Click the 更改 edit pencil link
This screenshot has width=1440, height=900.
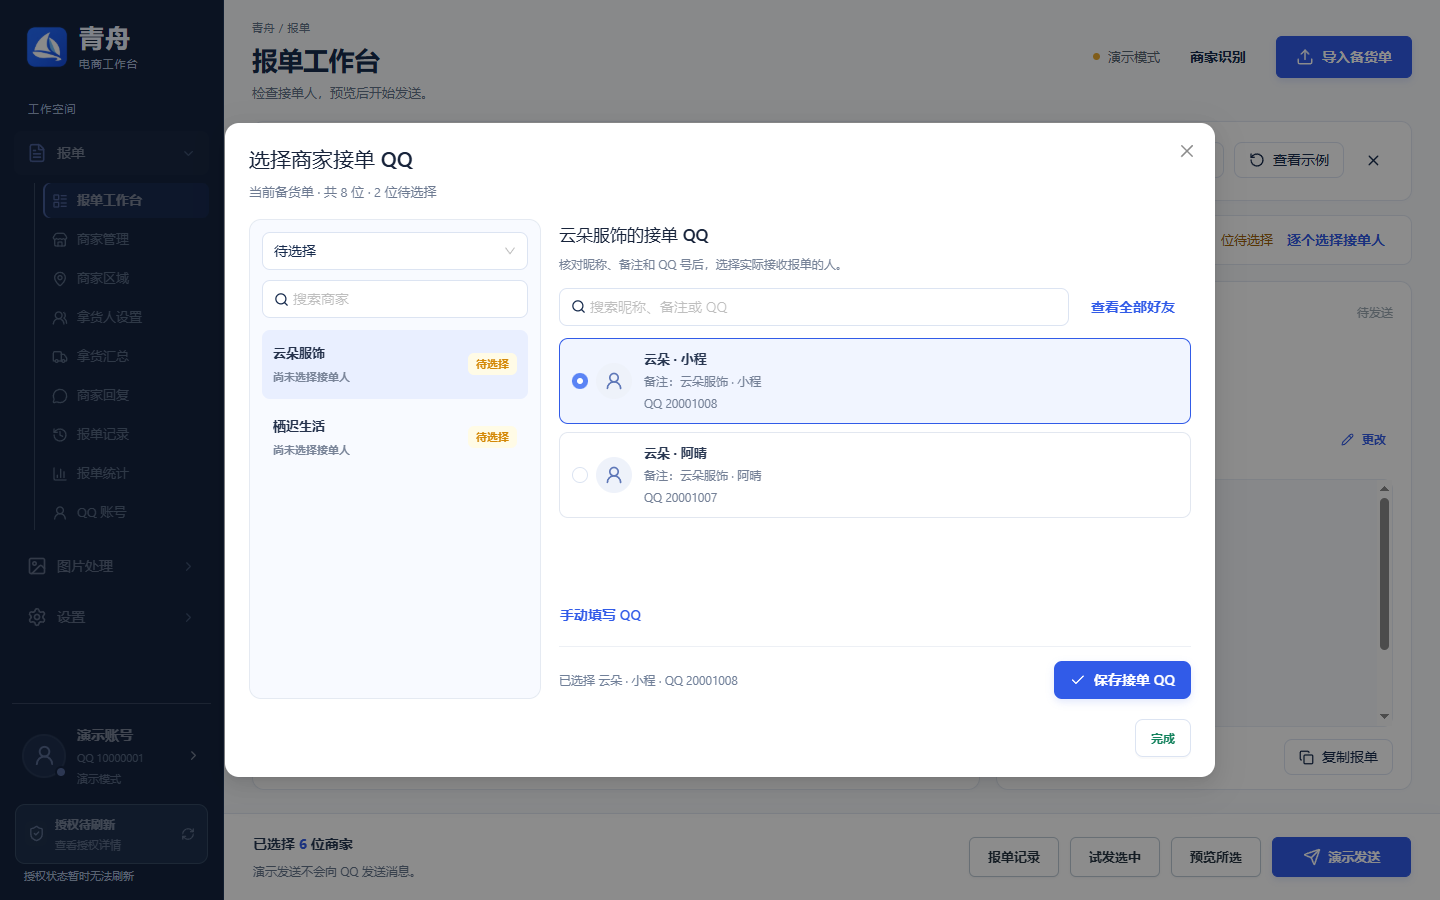(x=1364, y=439)
